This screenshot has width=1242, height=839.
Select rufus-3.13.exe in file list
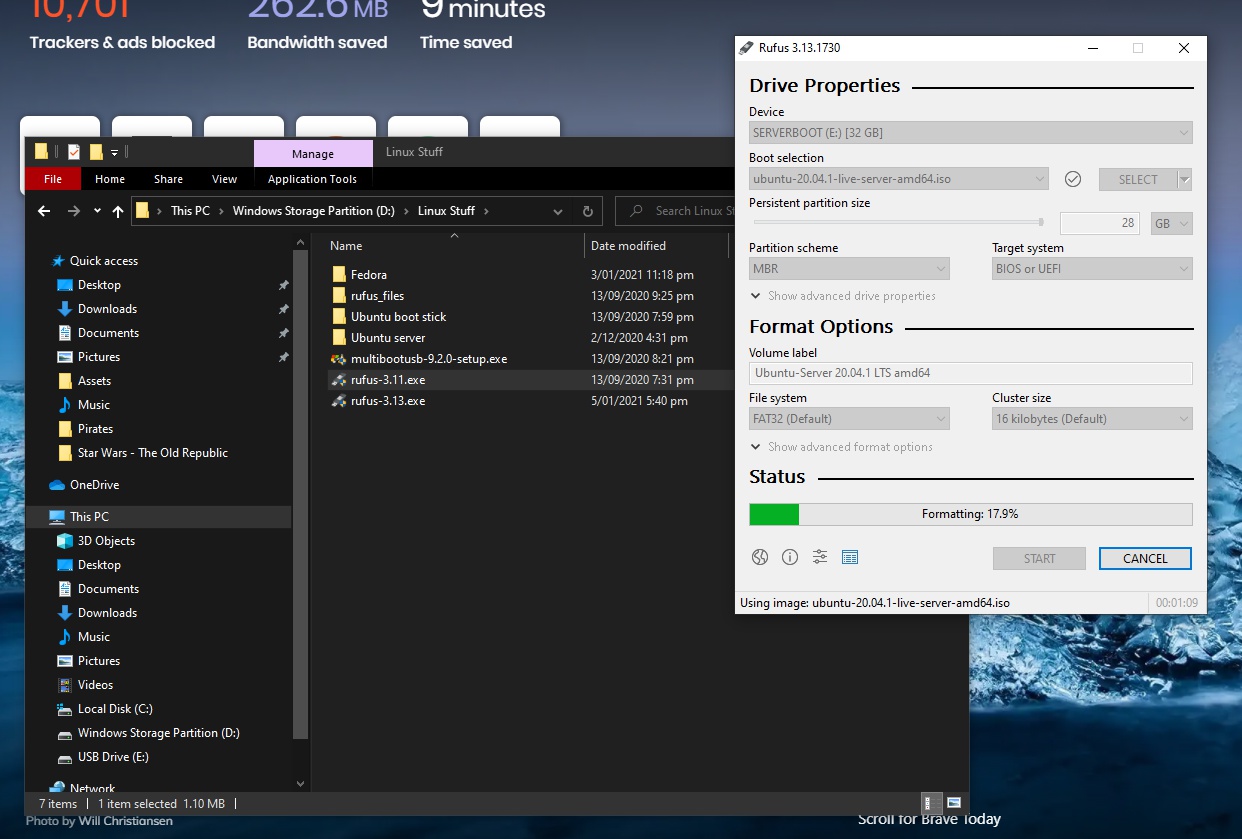coord(388,401)
